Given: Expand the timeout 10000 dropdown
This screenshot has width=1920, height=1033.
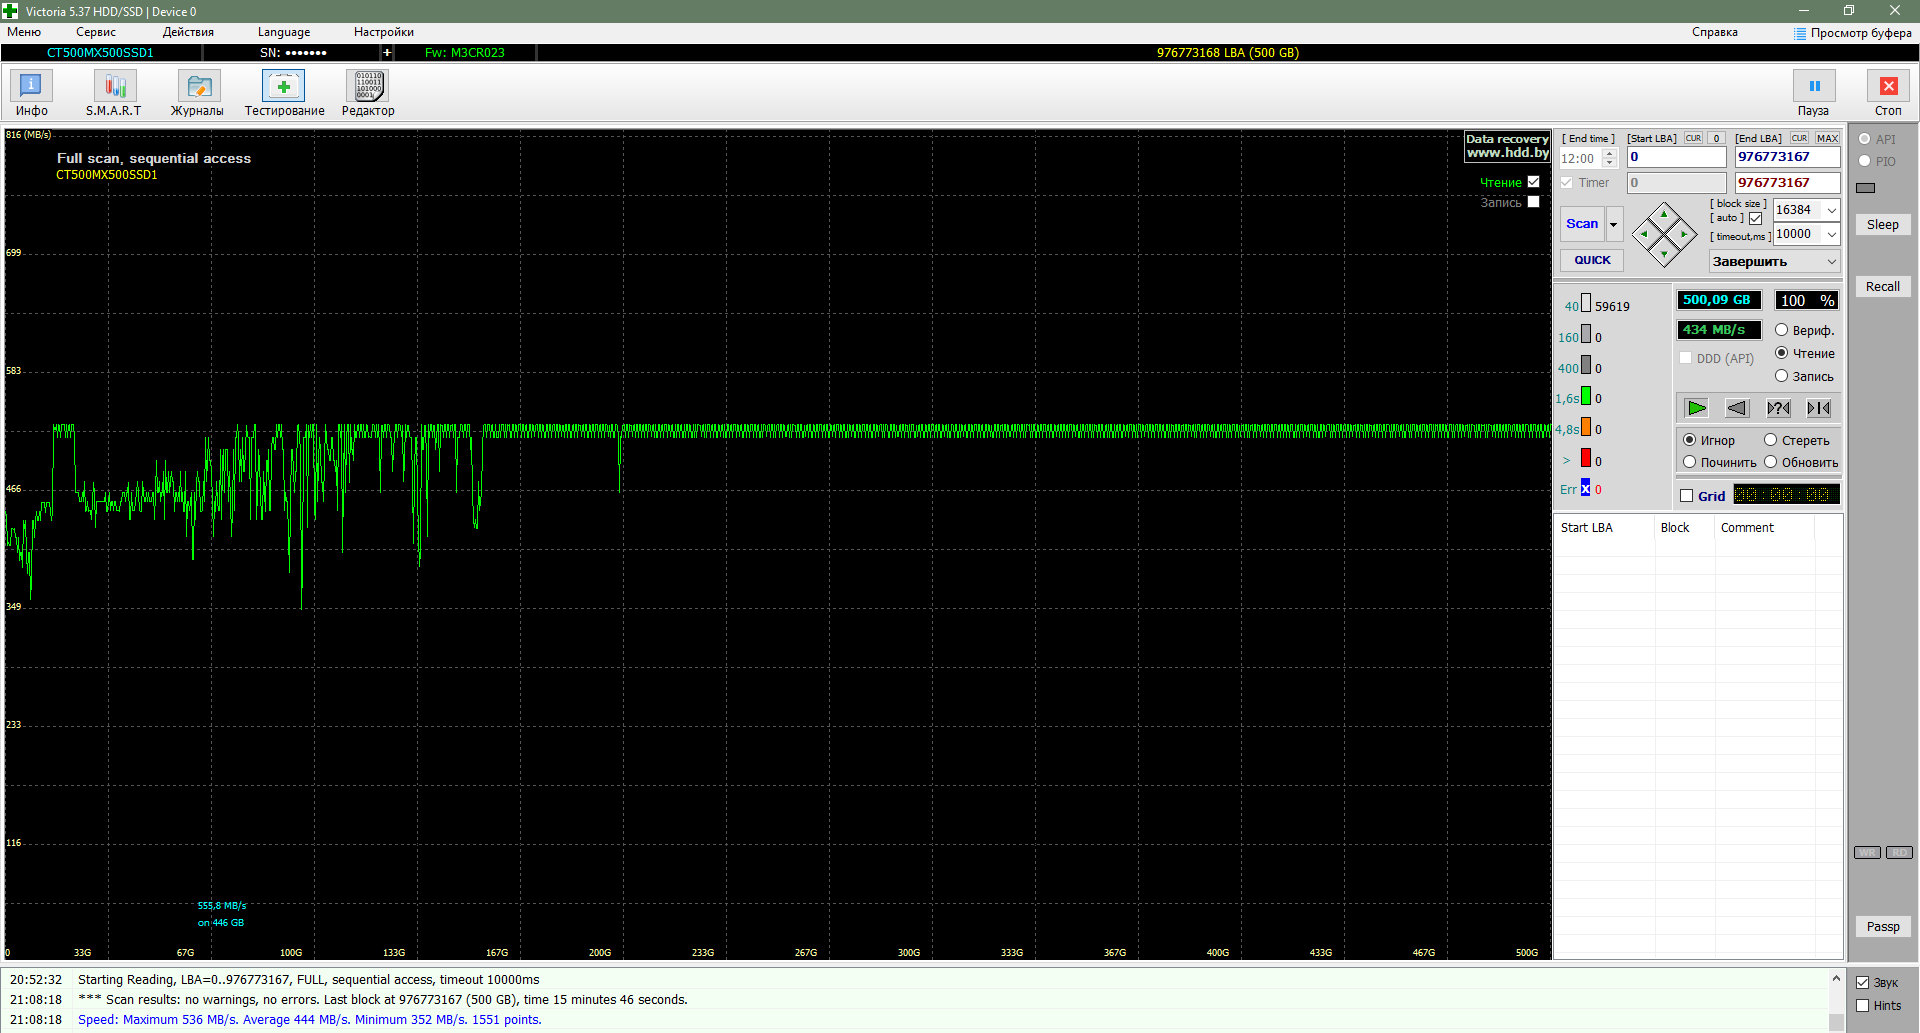Looking at the screenshot, I should pos(1831,234).
